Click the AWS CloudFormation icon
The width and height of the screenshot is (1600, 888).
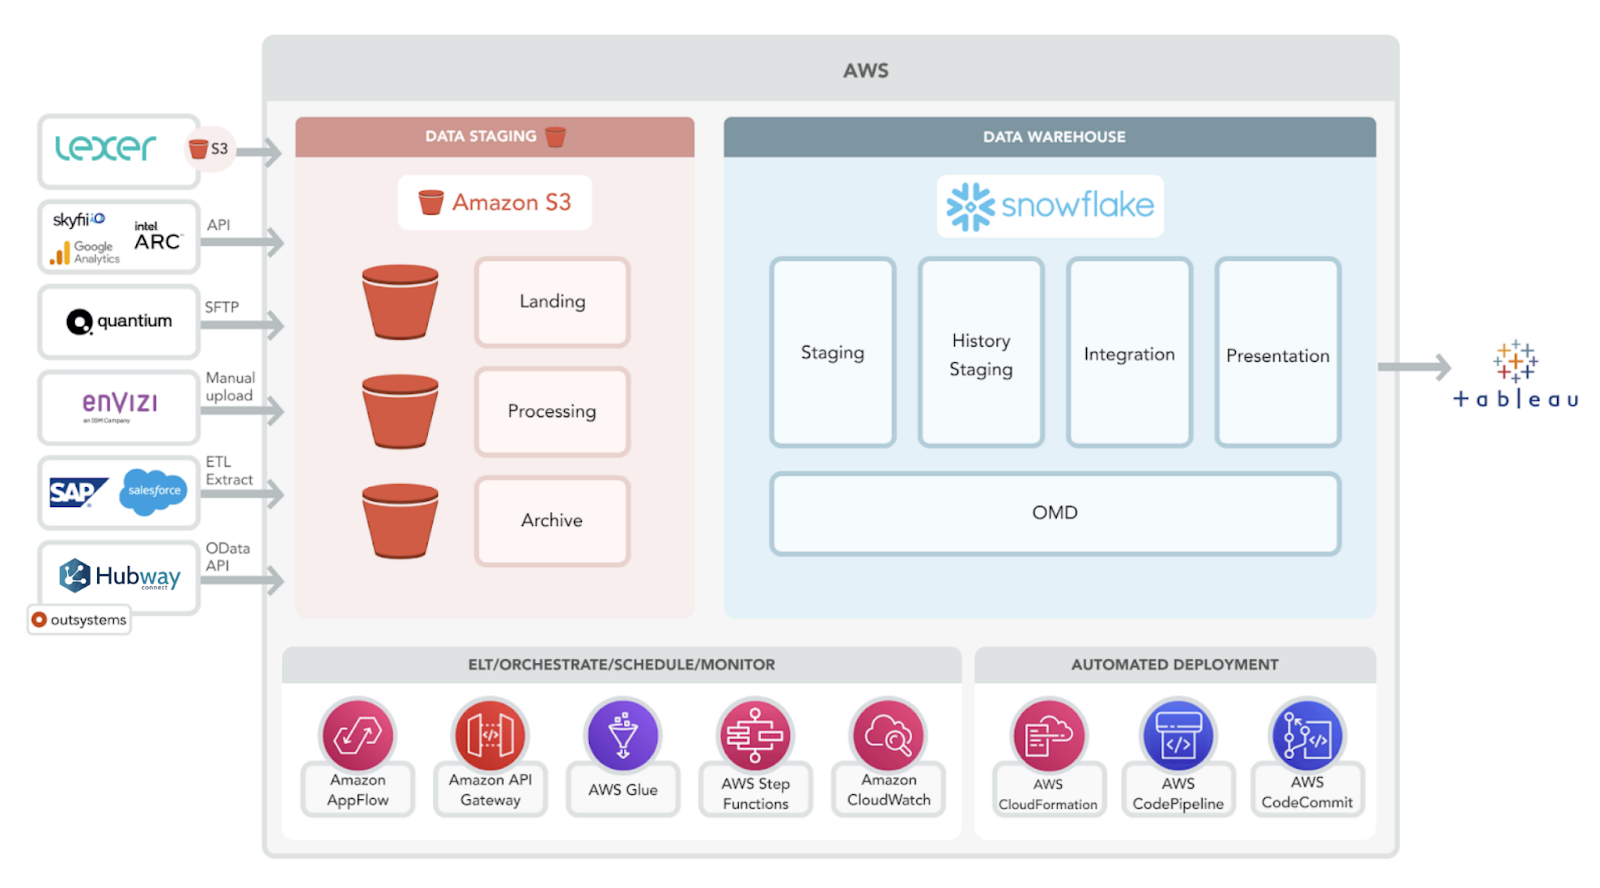[x=1048, y=736]
